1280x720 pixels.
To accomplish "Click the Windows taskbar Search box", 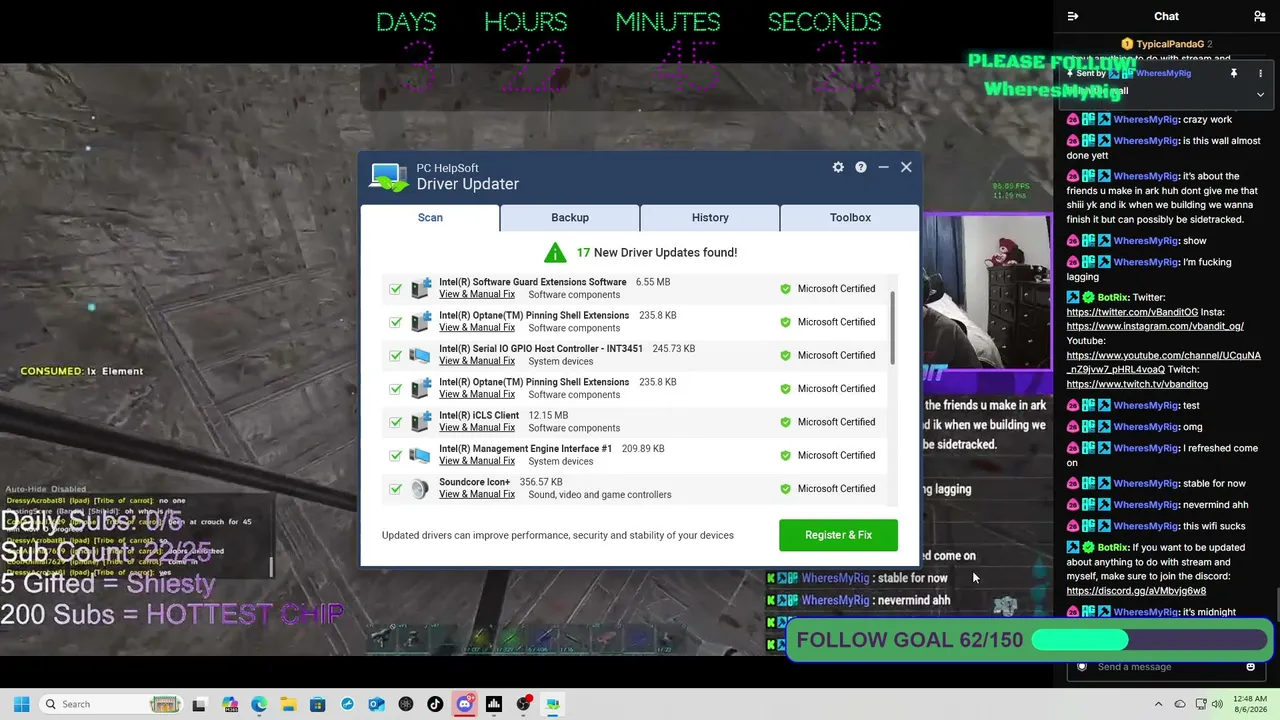I will point(110,704).
